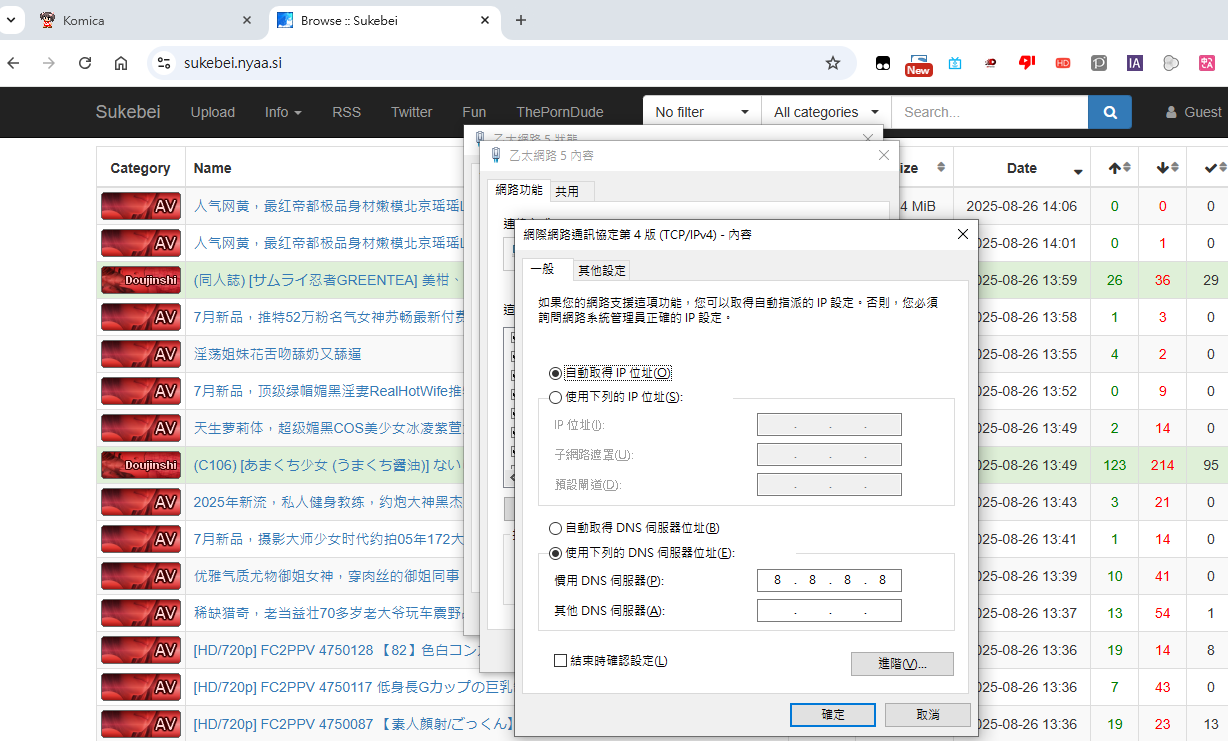Click the tab search arrow in Chrome
Viewport: 1228px width, 741px height.
tap(9, 20)
